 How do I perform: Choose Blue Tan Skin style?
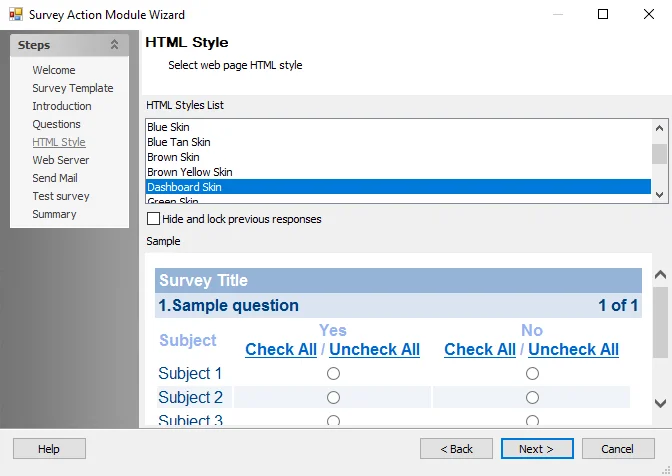398,142
